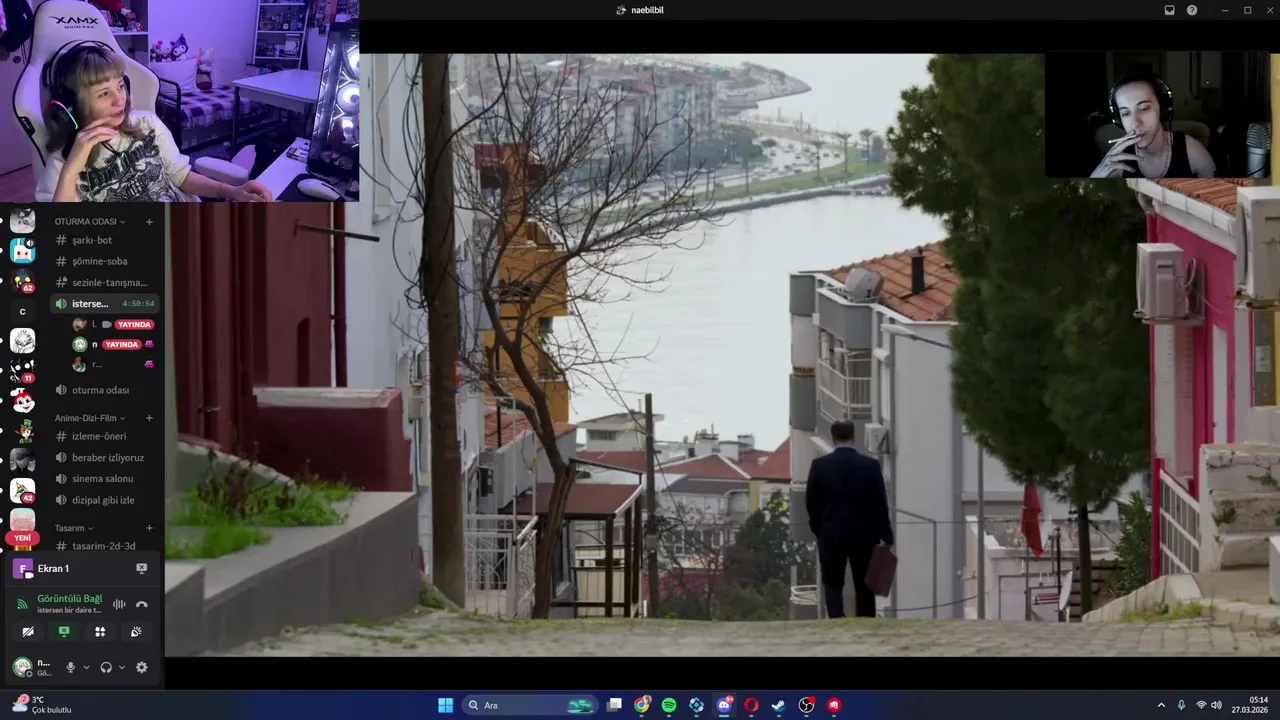Click the YENİ unread mentions pill

pos(22,538)
